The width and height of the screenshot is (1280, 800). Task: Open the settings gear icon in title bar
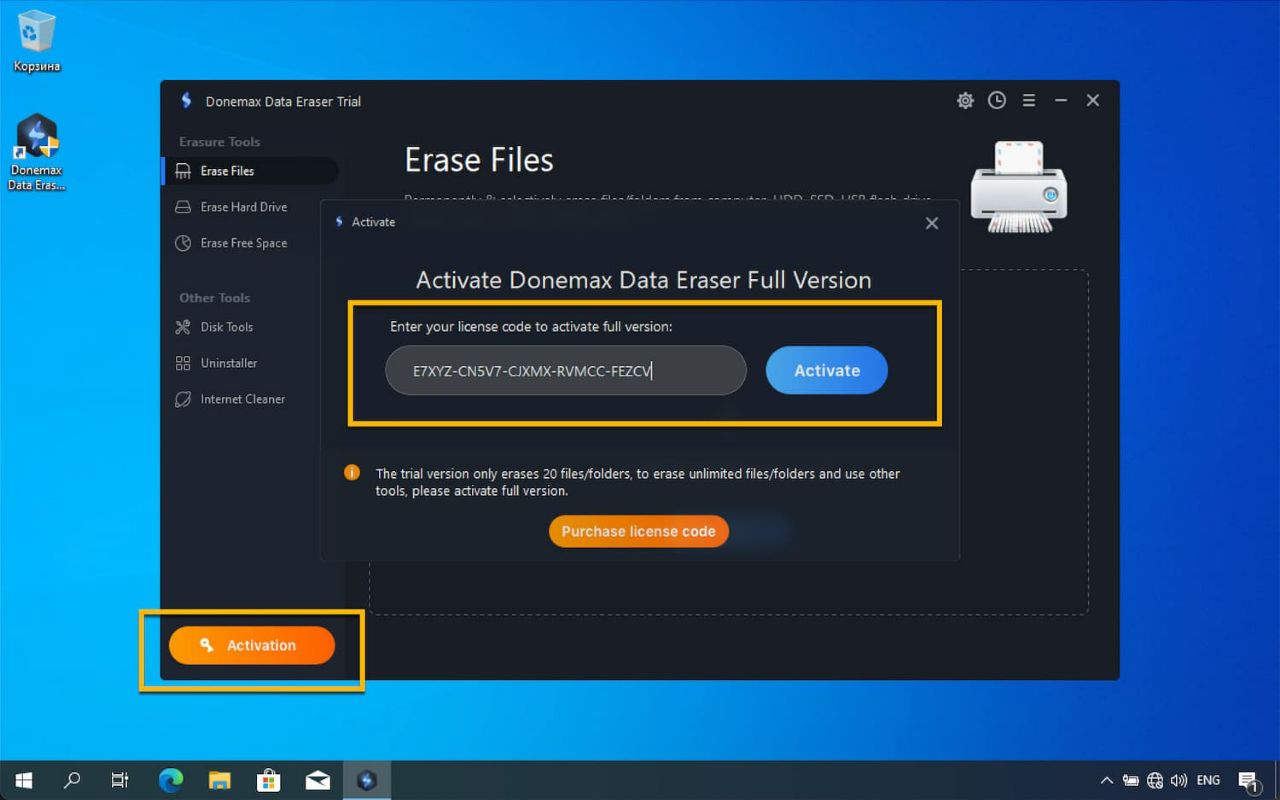(965, 100)
